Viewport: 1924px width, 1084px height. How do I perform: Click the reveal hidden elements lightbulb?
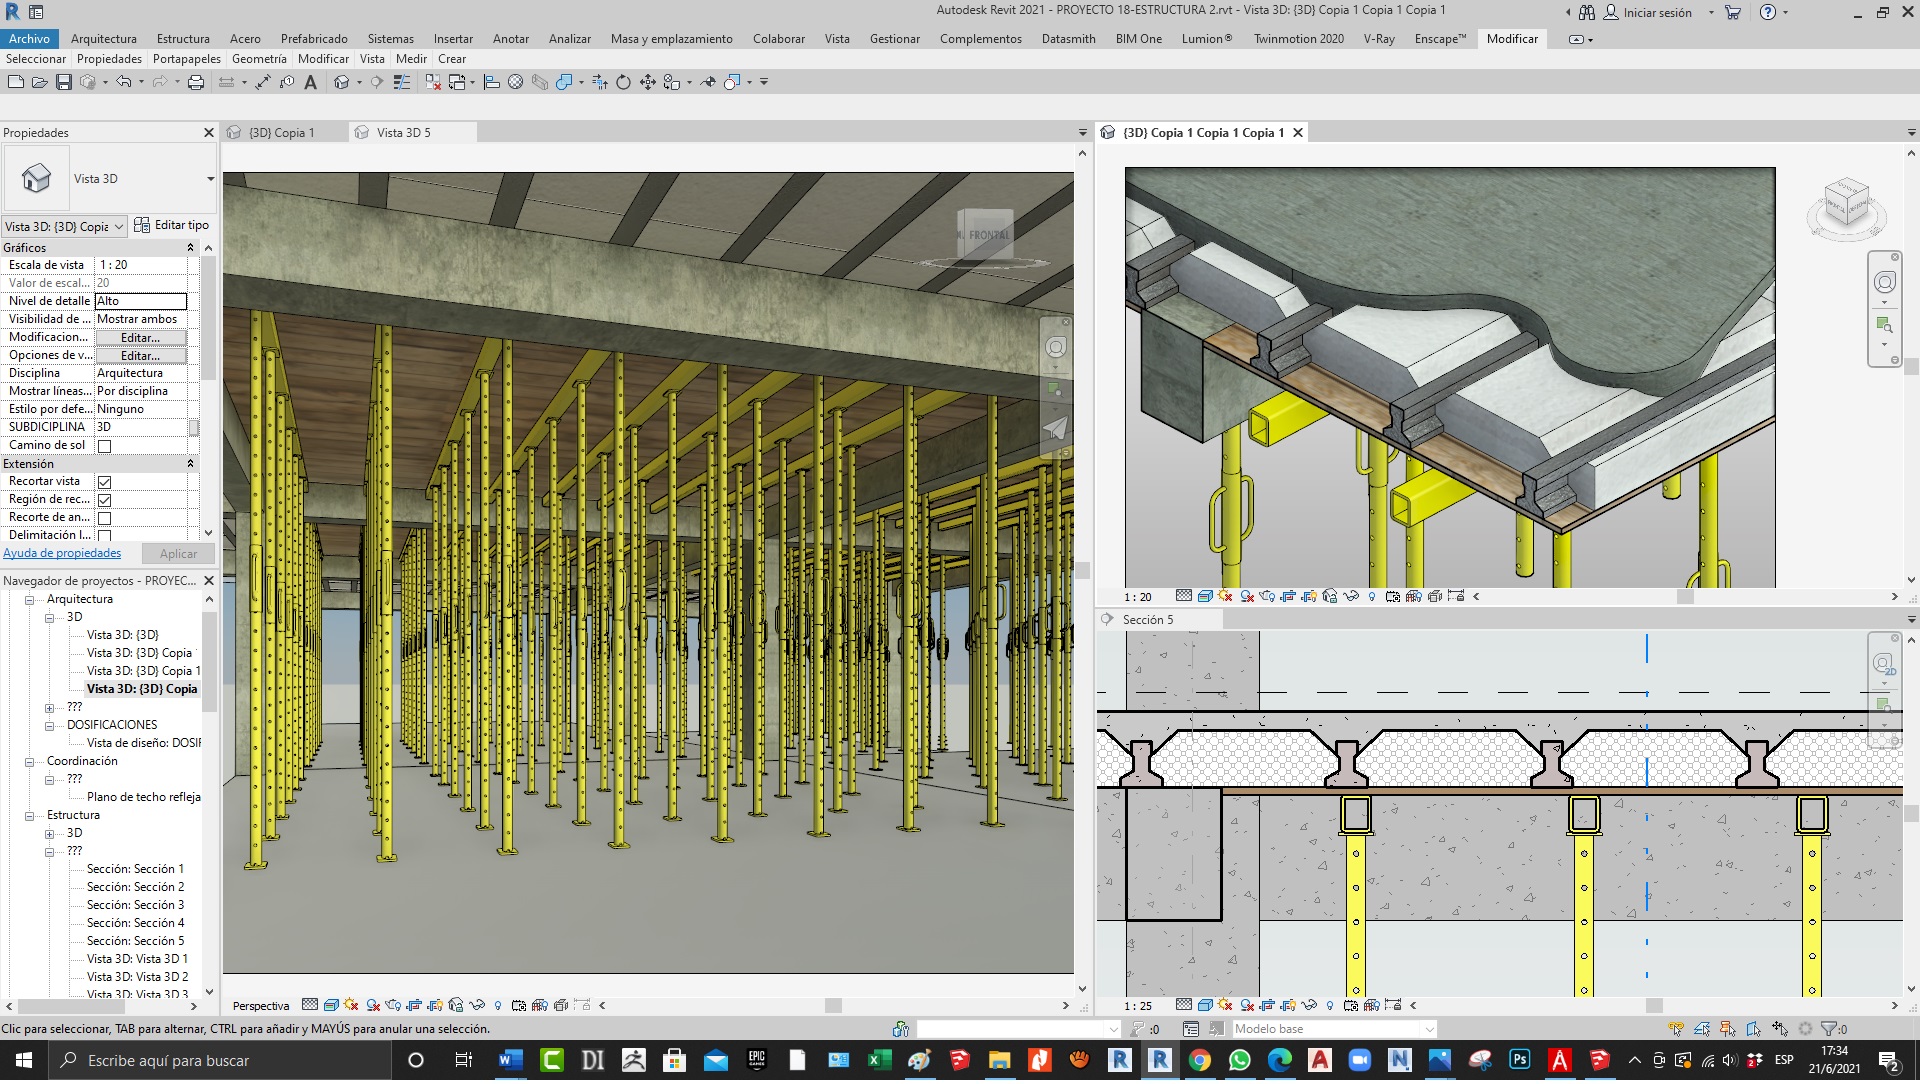click(x=499, y=1005)
